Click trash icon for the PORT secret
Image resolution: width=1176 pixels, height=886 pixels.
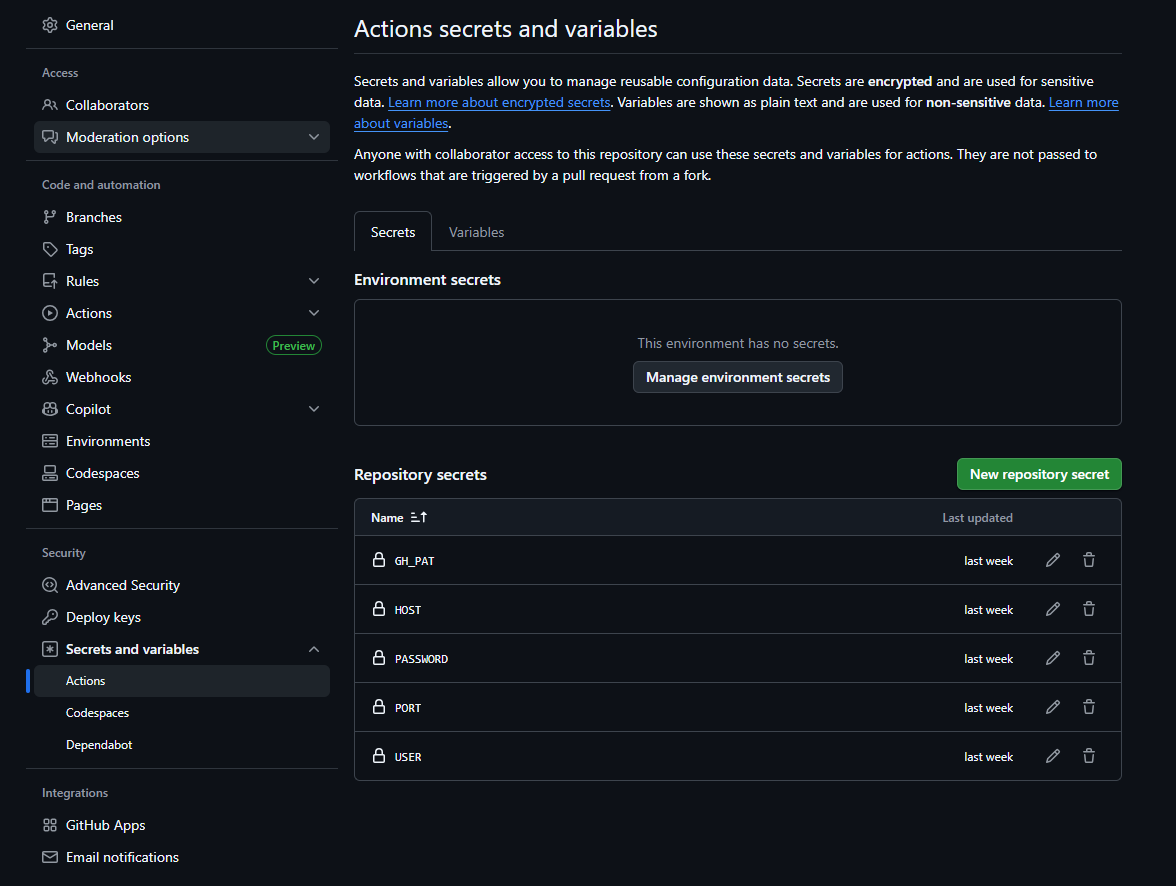(x=1089, y=707)
